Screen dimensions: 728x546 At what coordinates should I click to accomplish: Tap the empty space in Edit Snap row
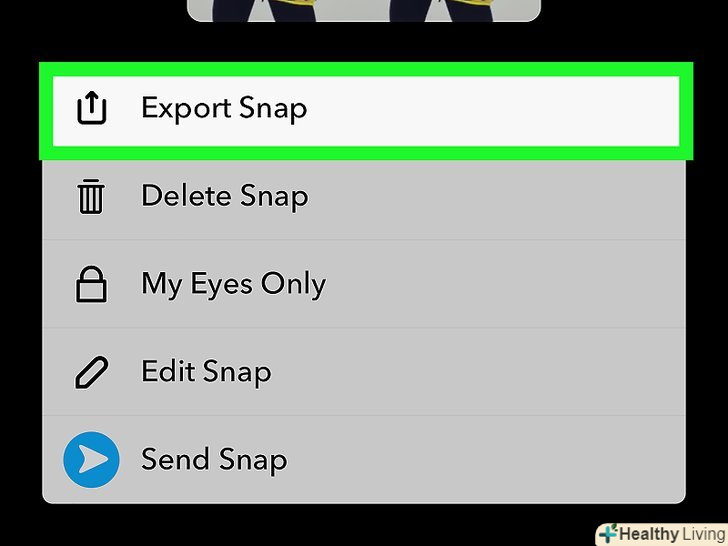478,372
